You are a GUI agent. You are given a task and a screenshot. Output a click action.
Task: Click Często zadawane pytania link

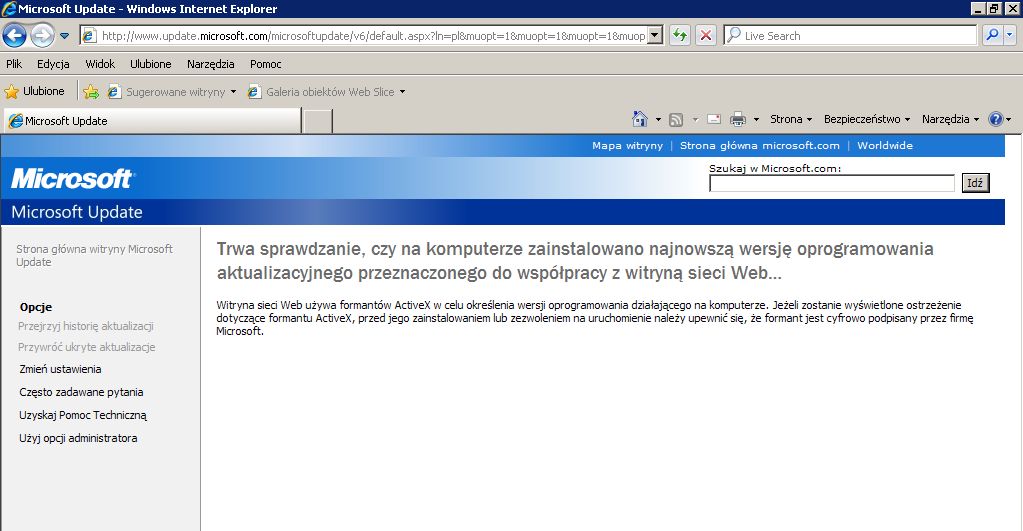pyautogui.click(x=81, y=392)
